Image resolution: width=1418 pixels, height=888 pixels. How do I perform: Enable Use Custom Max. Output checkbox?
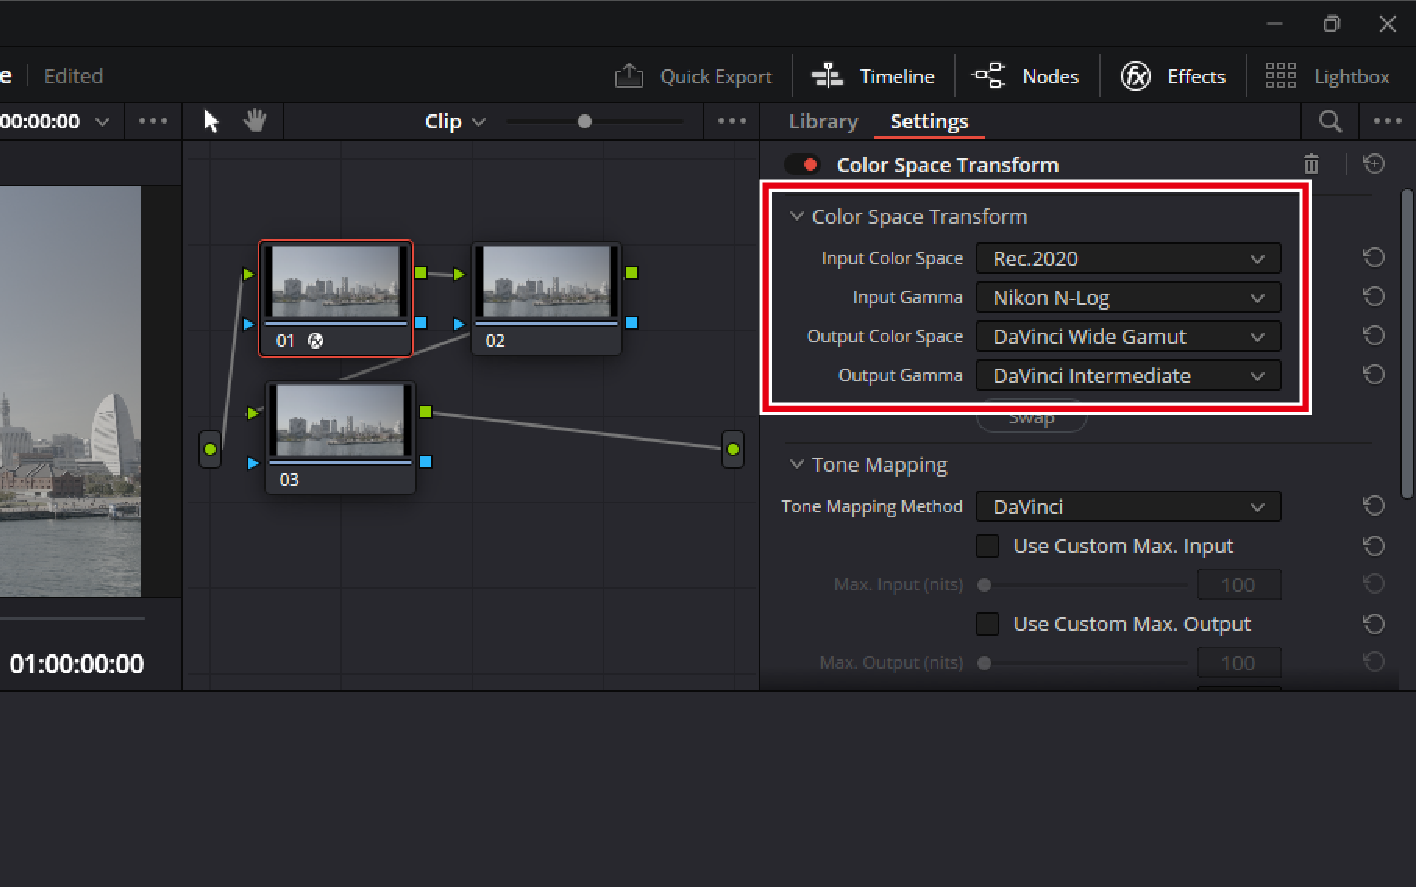point(988,624)
